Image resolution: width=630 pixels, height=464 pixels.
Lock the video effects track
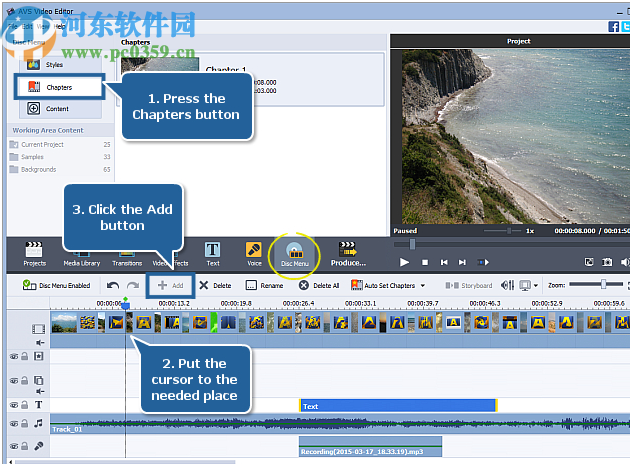pyautogui.click(x=25, y=356)
